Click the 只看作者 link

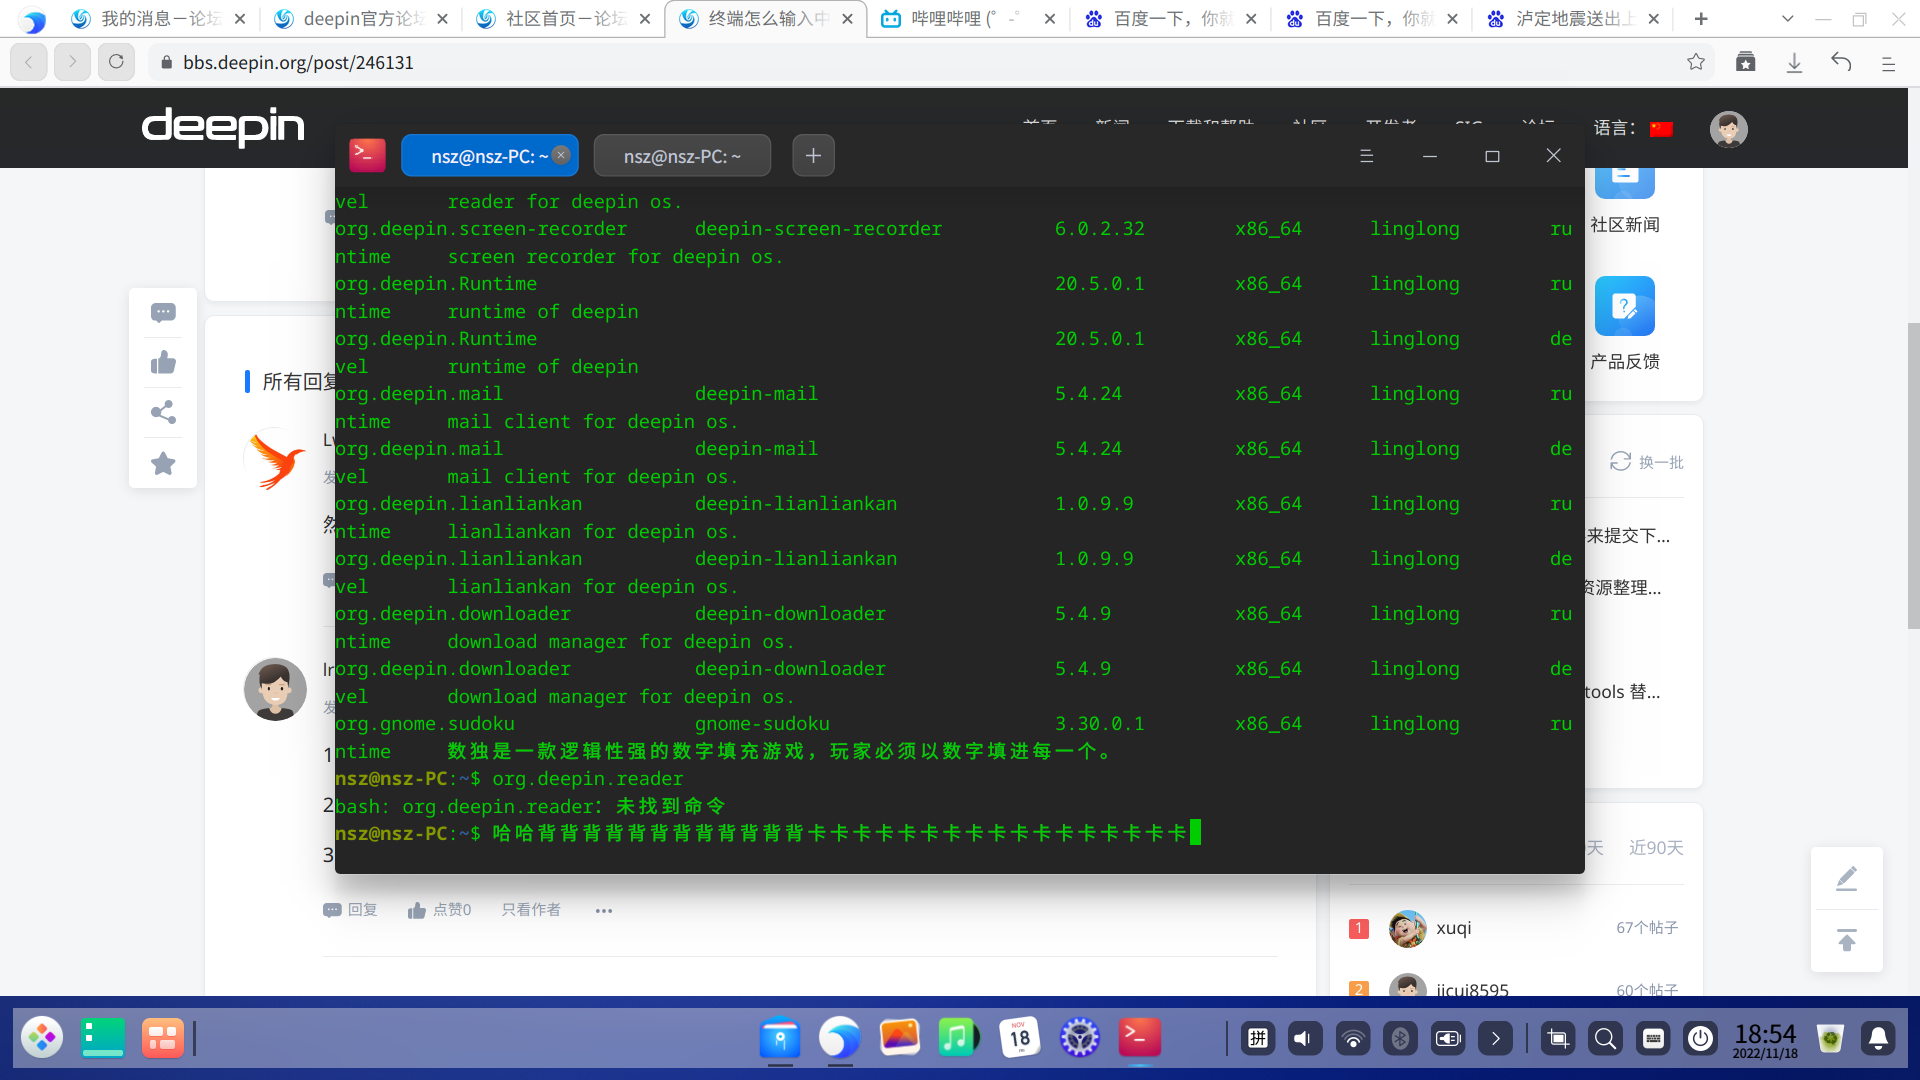pyautogui.click(x=531, y=910)
